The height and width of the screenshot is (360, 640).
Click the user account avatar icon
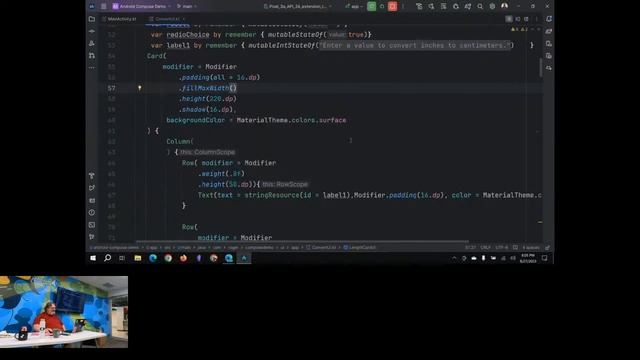coord(504,6)
